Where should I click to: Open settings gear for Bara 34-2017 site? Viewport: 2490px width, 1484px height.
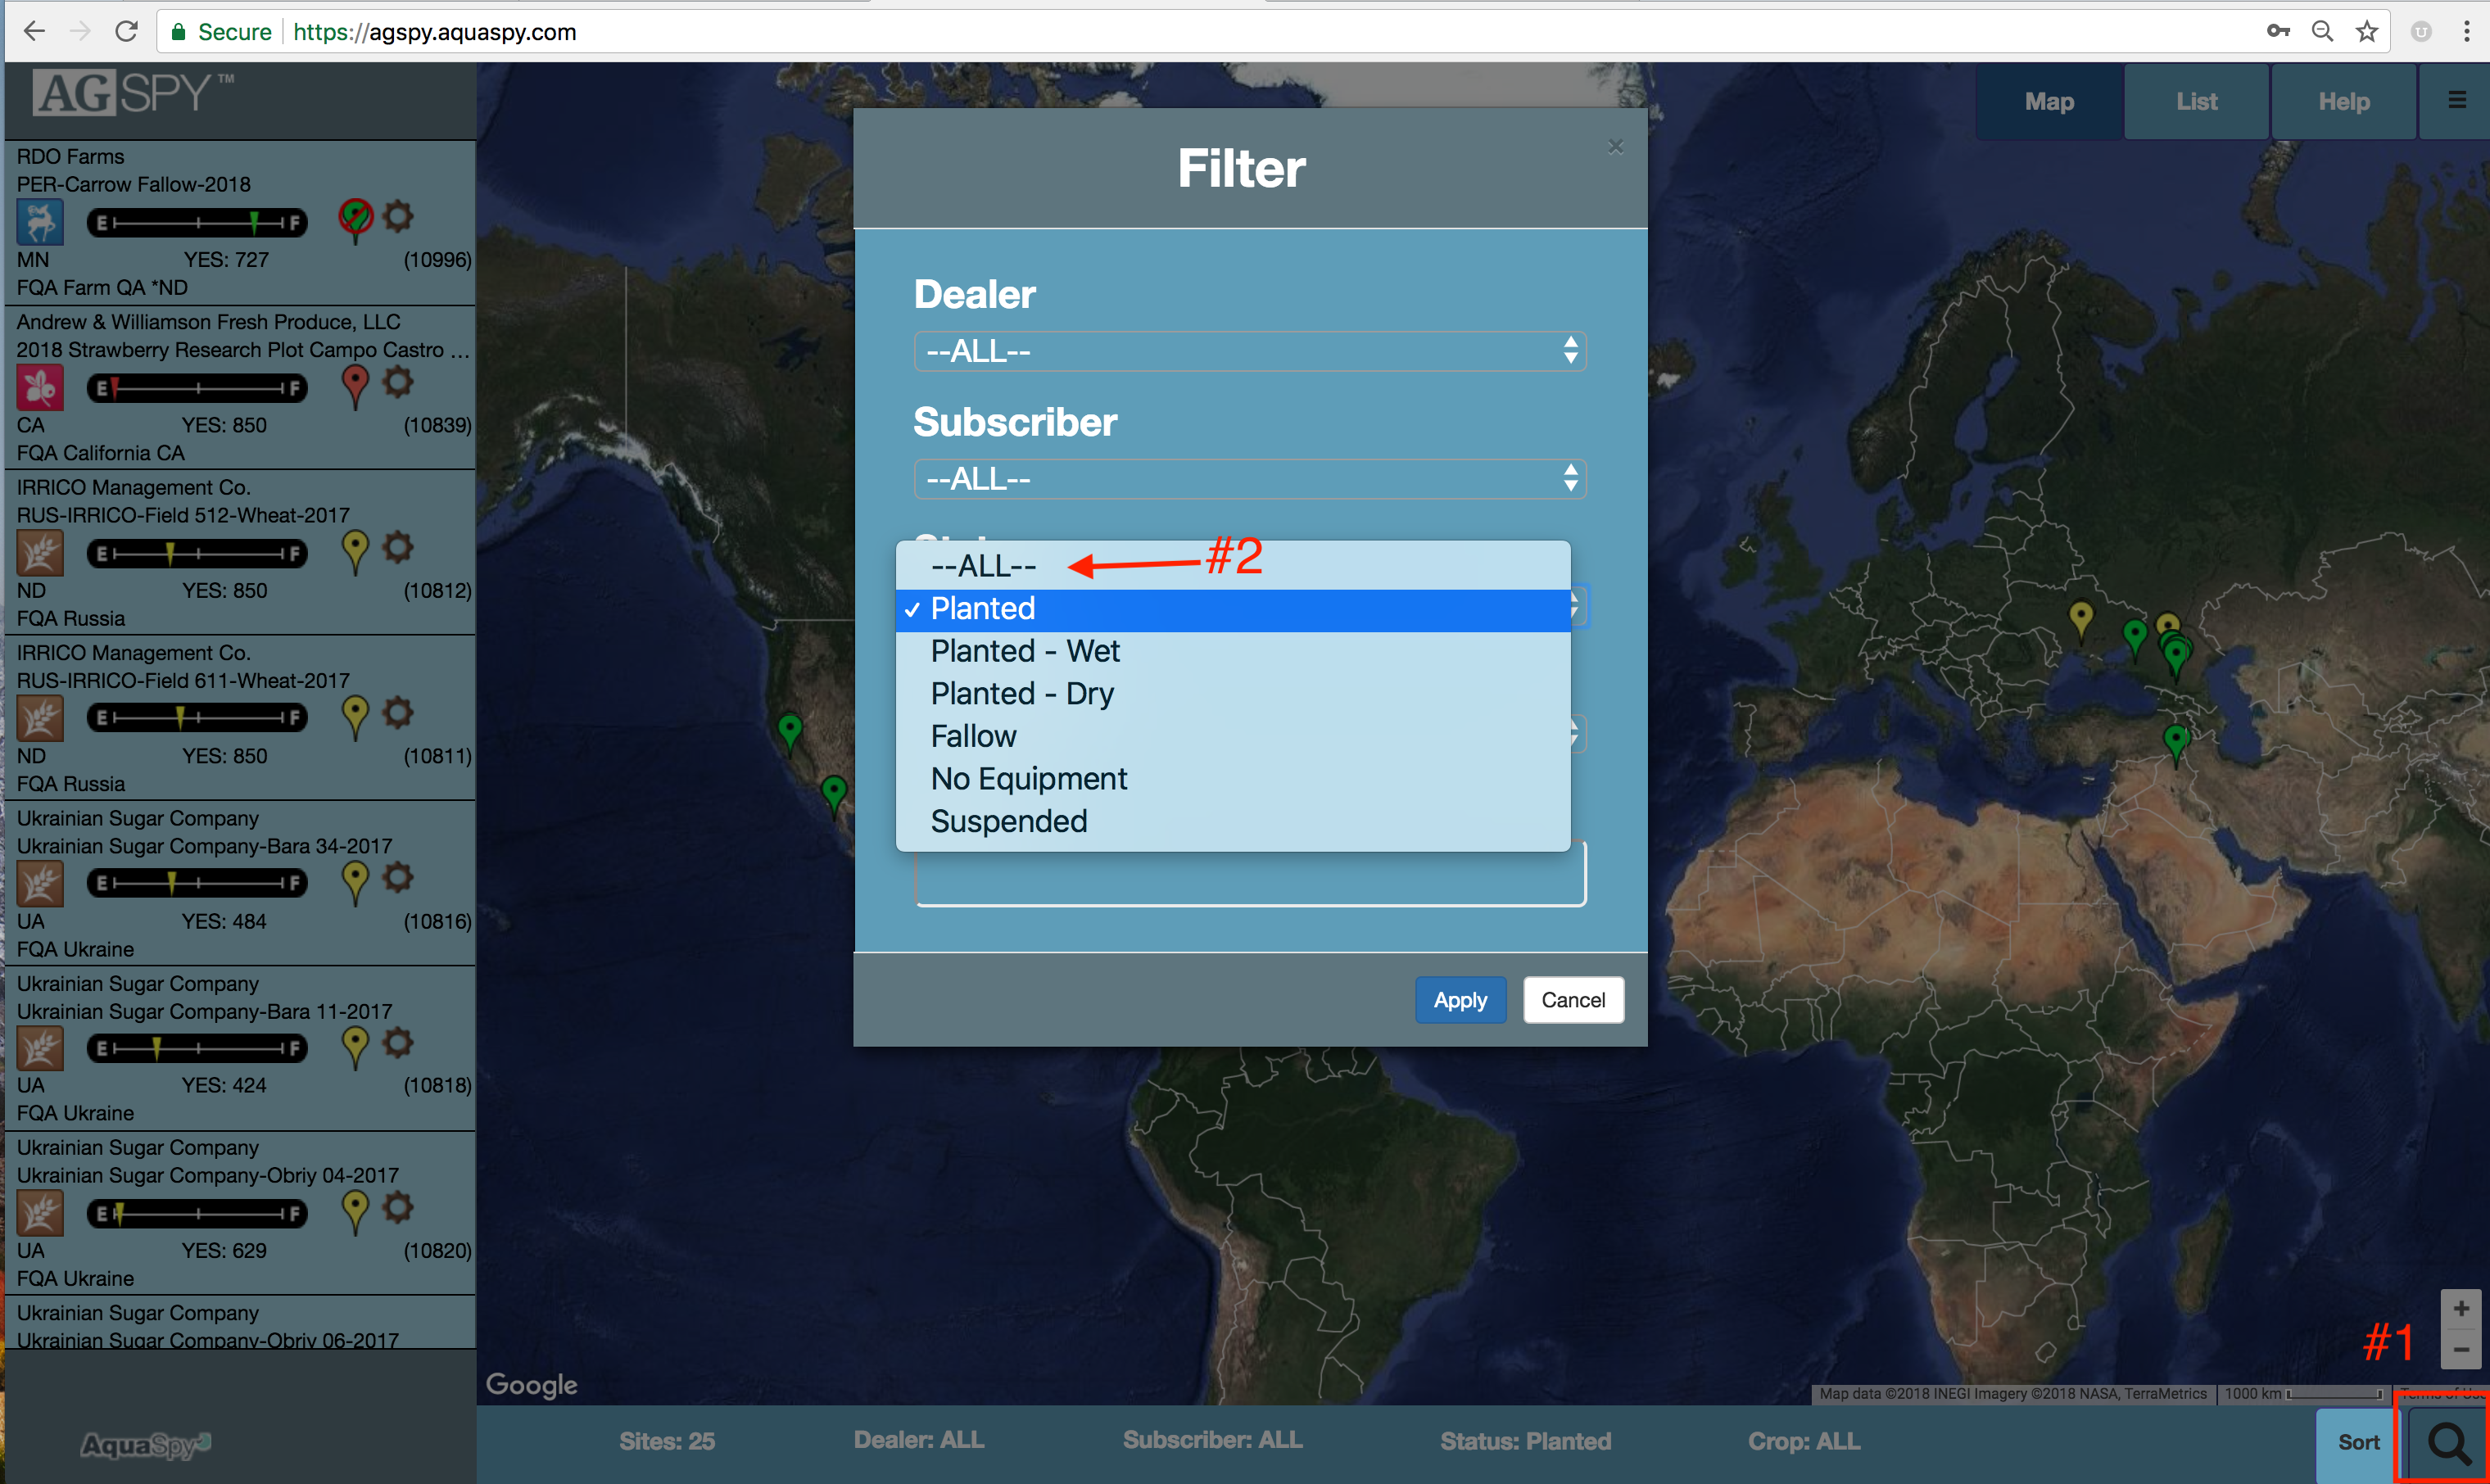point(398,877)
